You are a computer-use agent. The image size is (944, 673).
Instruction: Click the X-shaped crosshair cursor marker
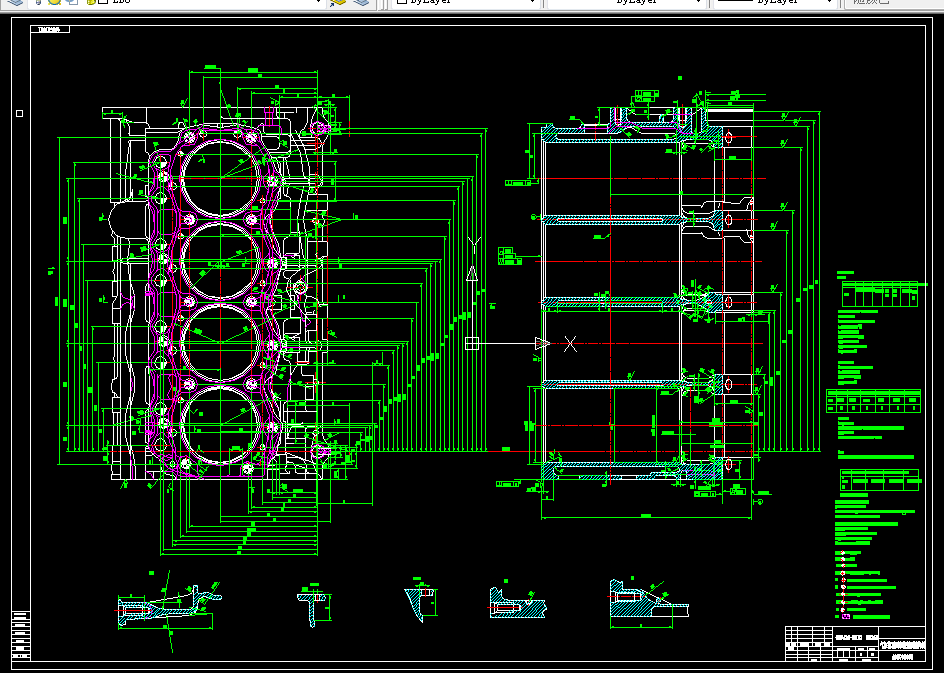570,344
